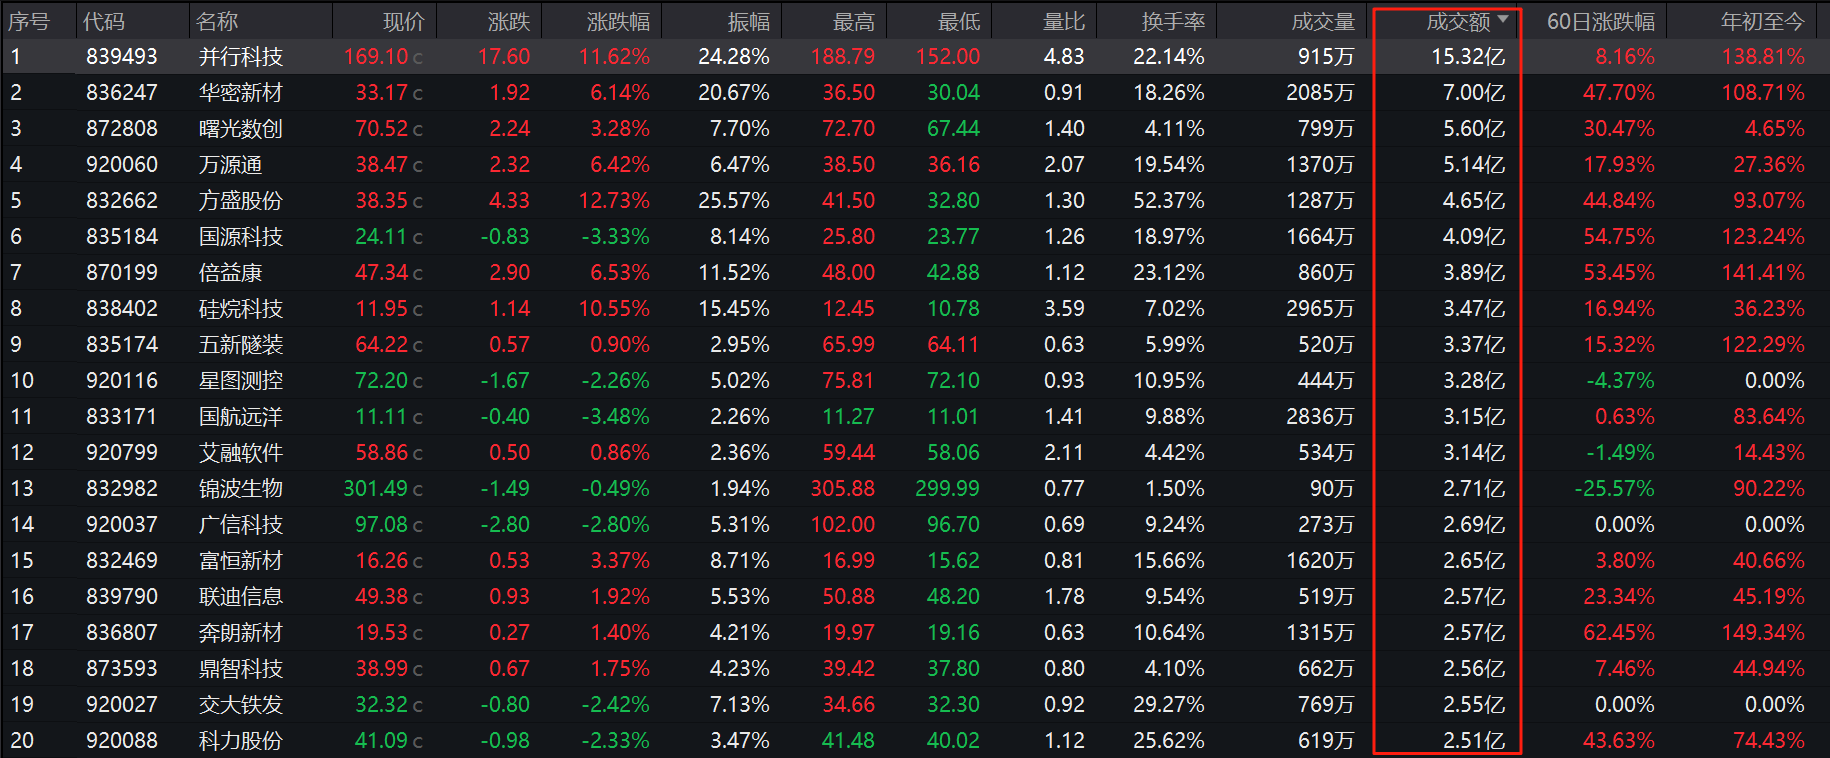Viewport: 1830px width, 758px height.
Task: Click the 4.83 volume ratio cell
Action: coord(1064,57)
